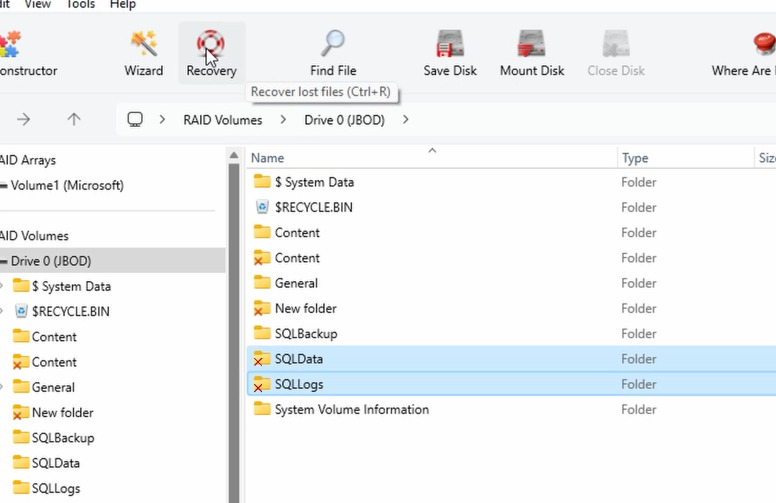Open the Help menu
Image resolution: width=776 pixels, height=503 pixels.
point(123,4)
